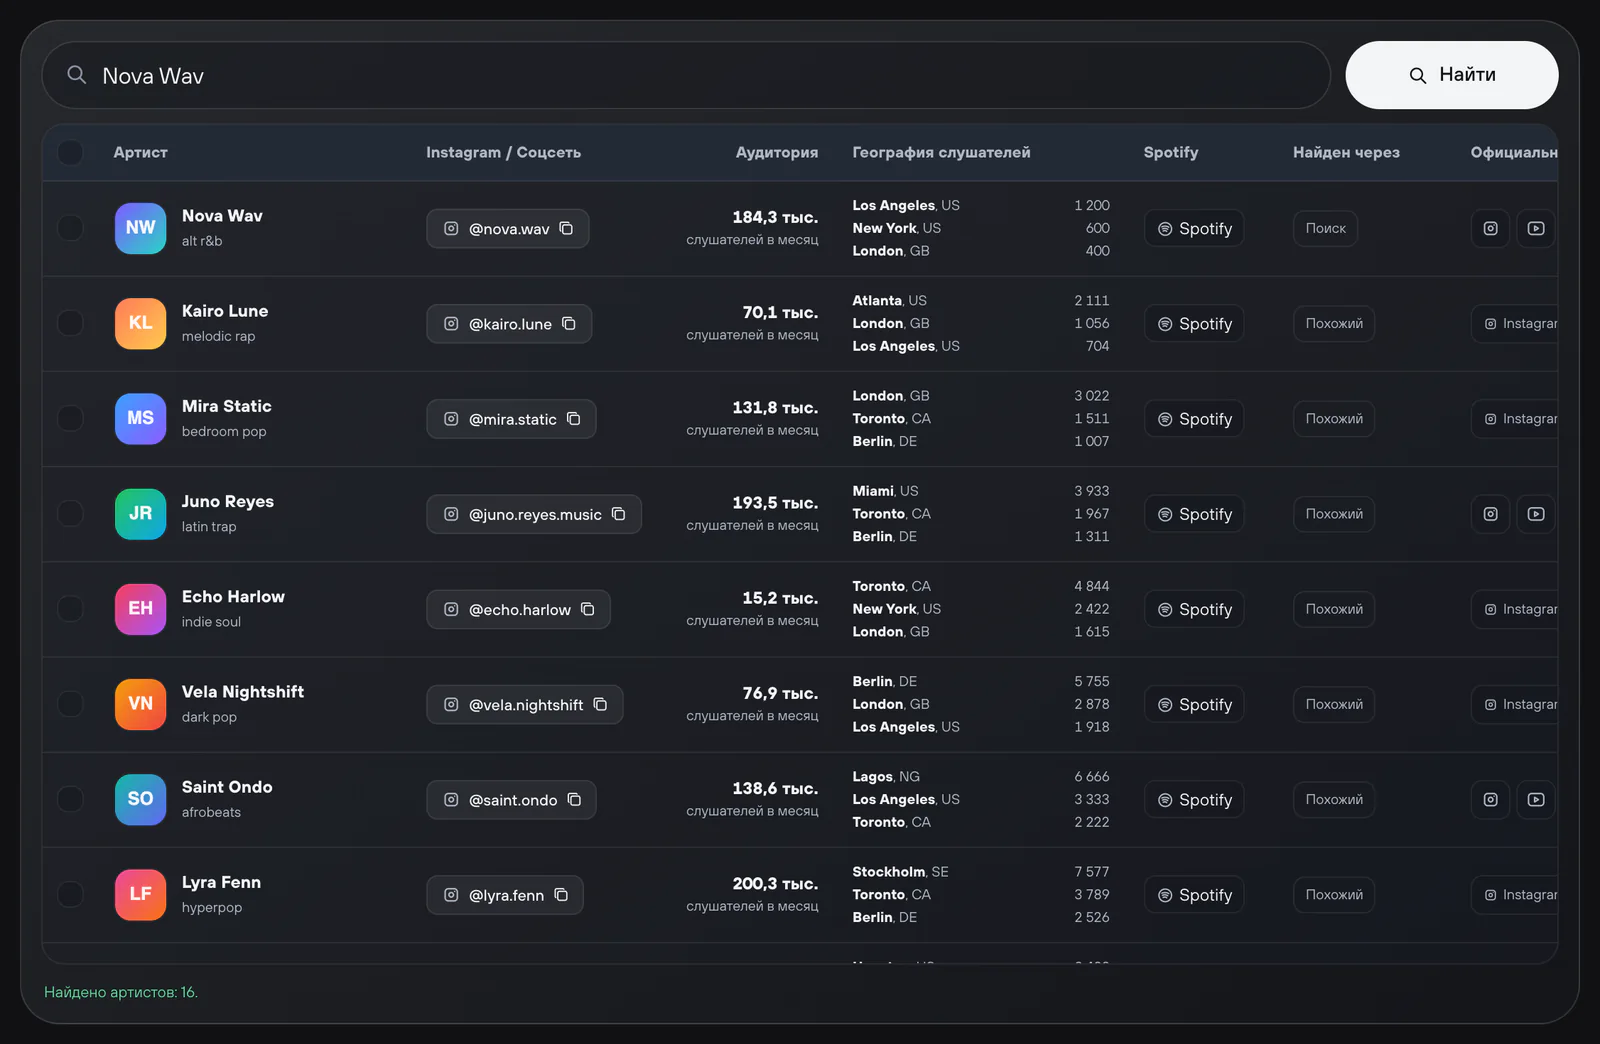Open Spotify link for Nova Wav
This screenshot has width=1600, height=1044.
(1194, 229)
